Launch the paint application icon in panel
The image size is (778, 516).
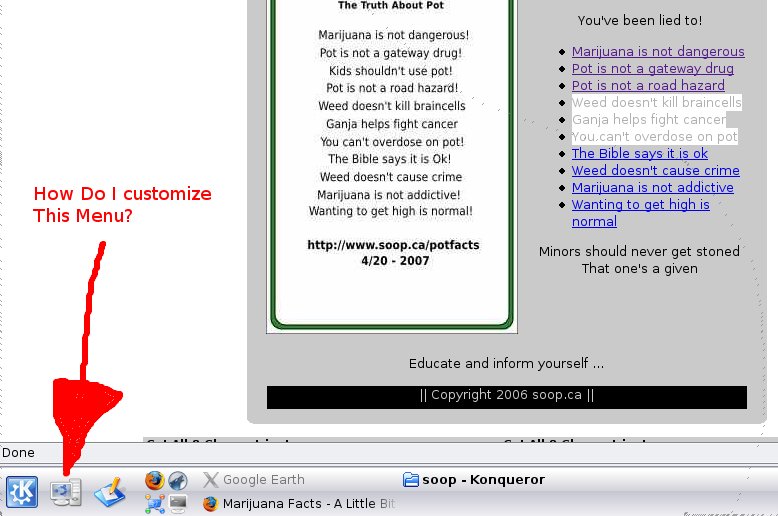pos(109,491)
